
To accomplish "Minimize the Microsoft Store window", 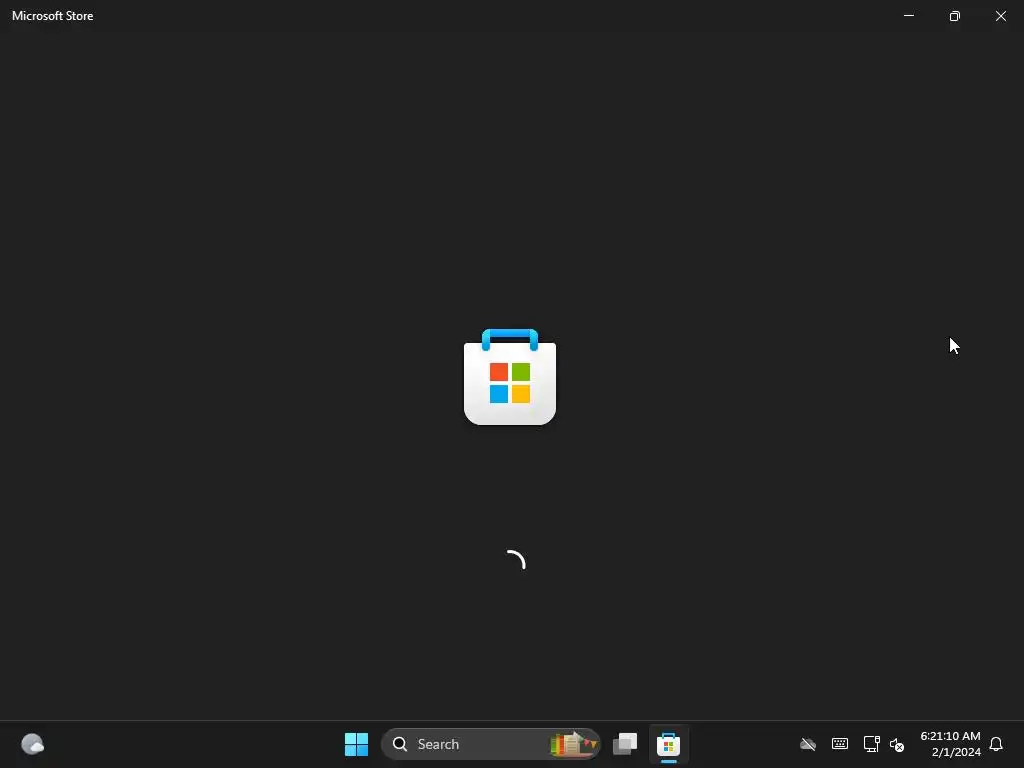I will (x=908, y=16).
